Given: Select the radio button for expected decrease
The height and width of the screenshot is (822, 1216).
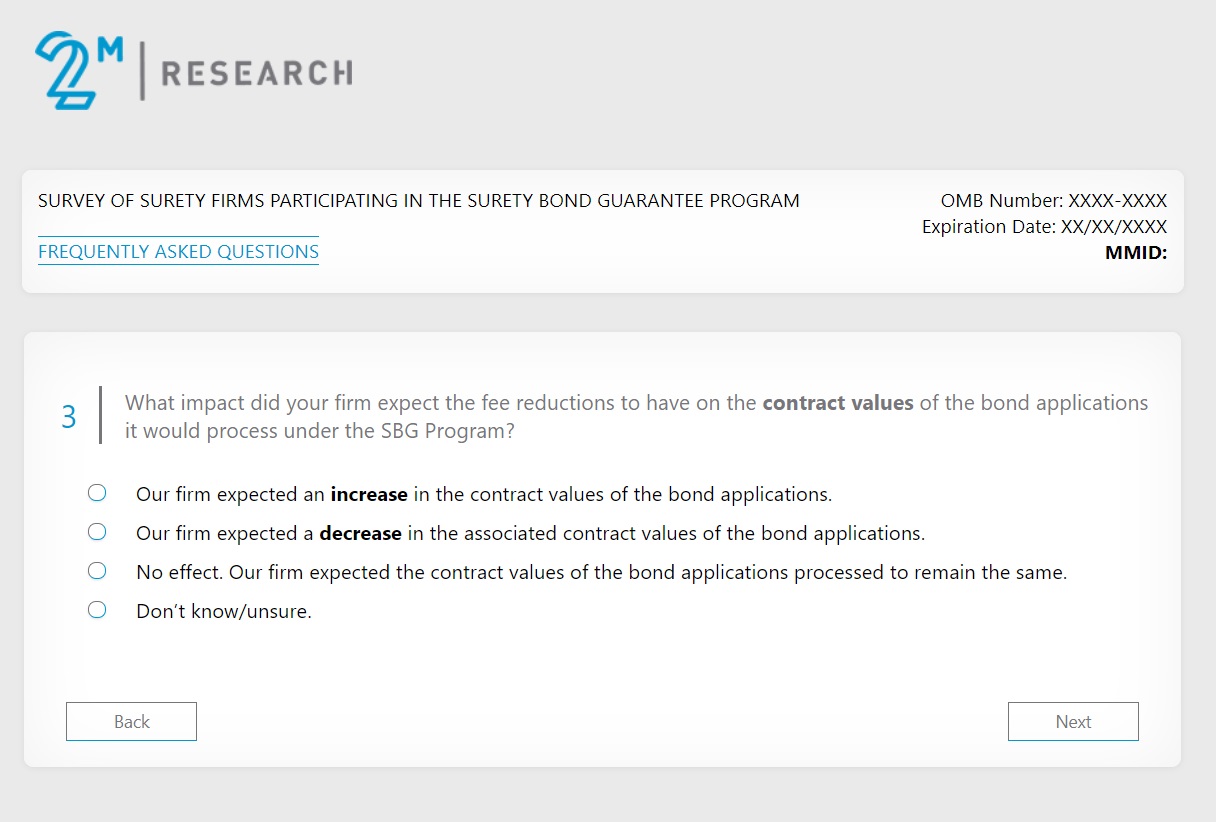Looking at the screenshot, I should point(97,532).
